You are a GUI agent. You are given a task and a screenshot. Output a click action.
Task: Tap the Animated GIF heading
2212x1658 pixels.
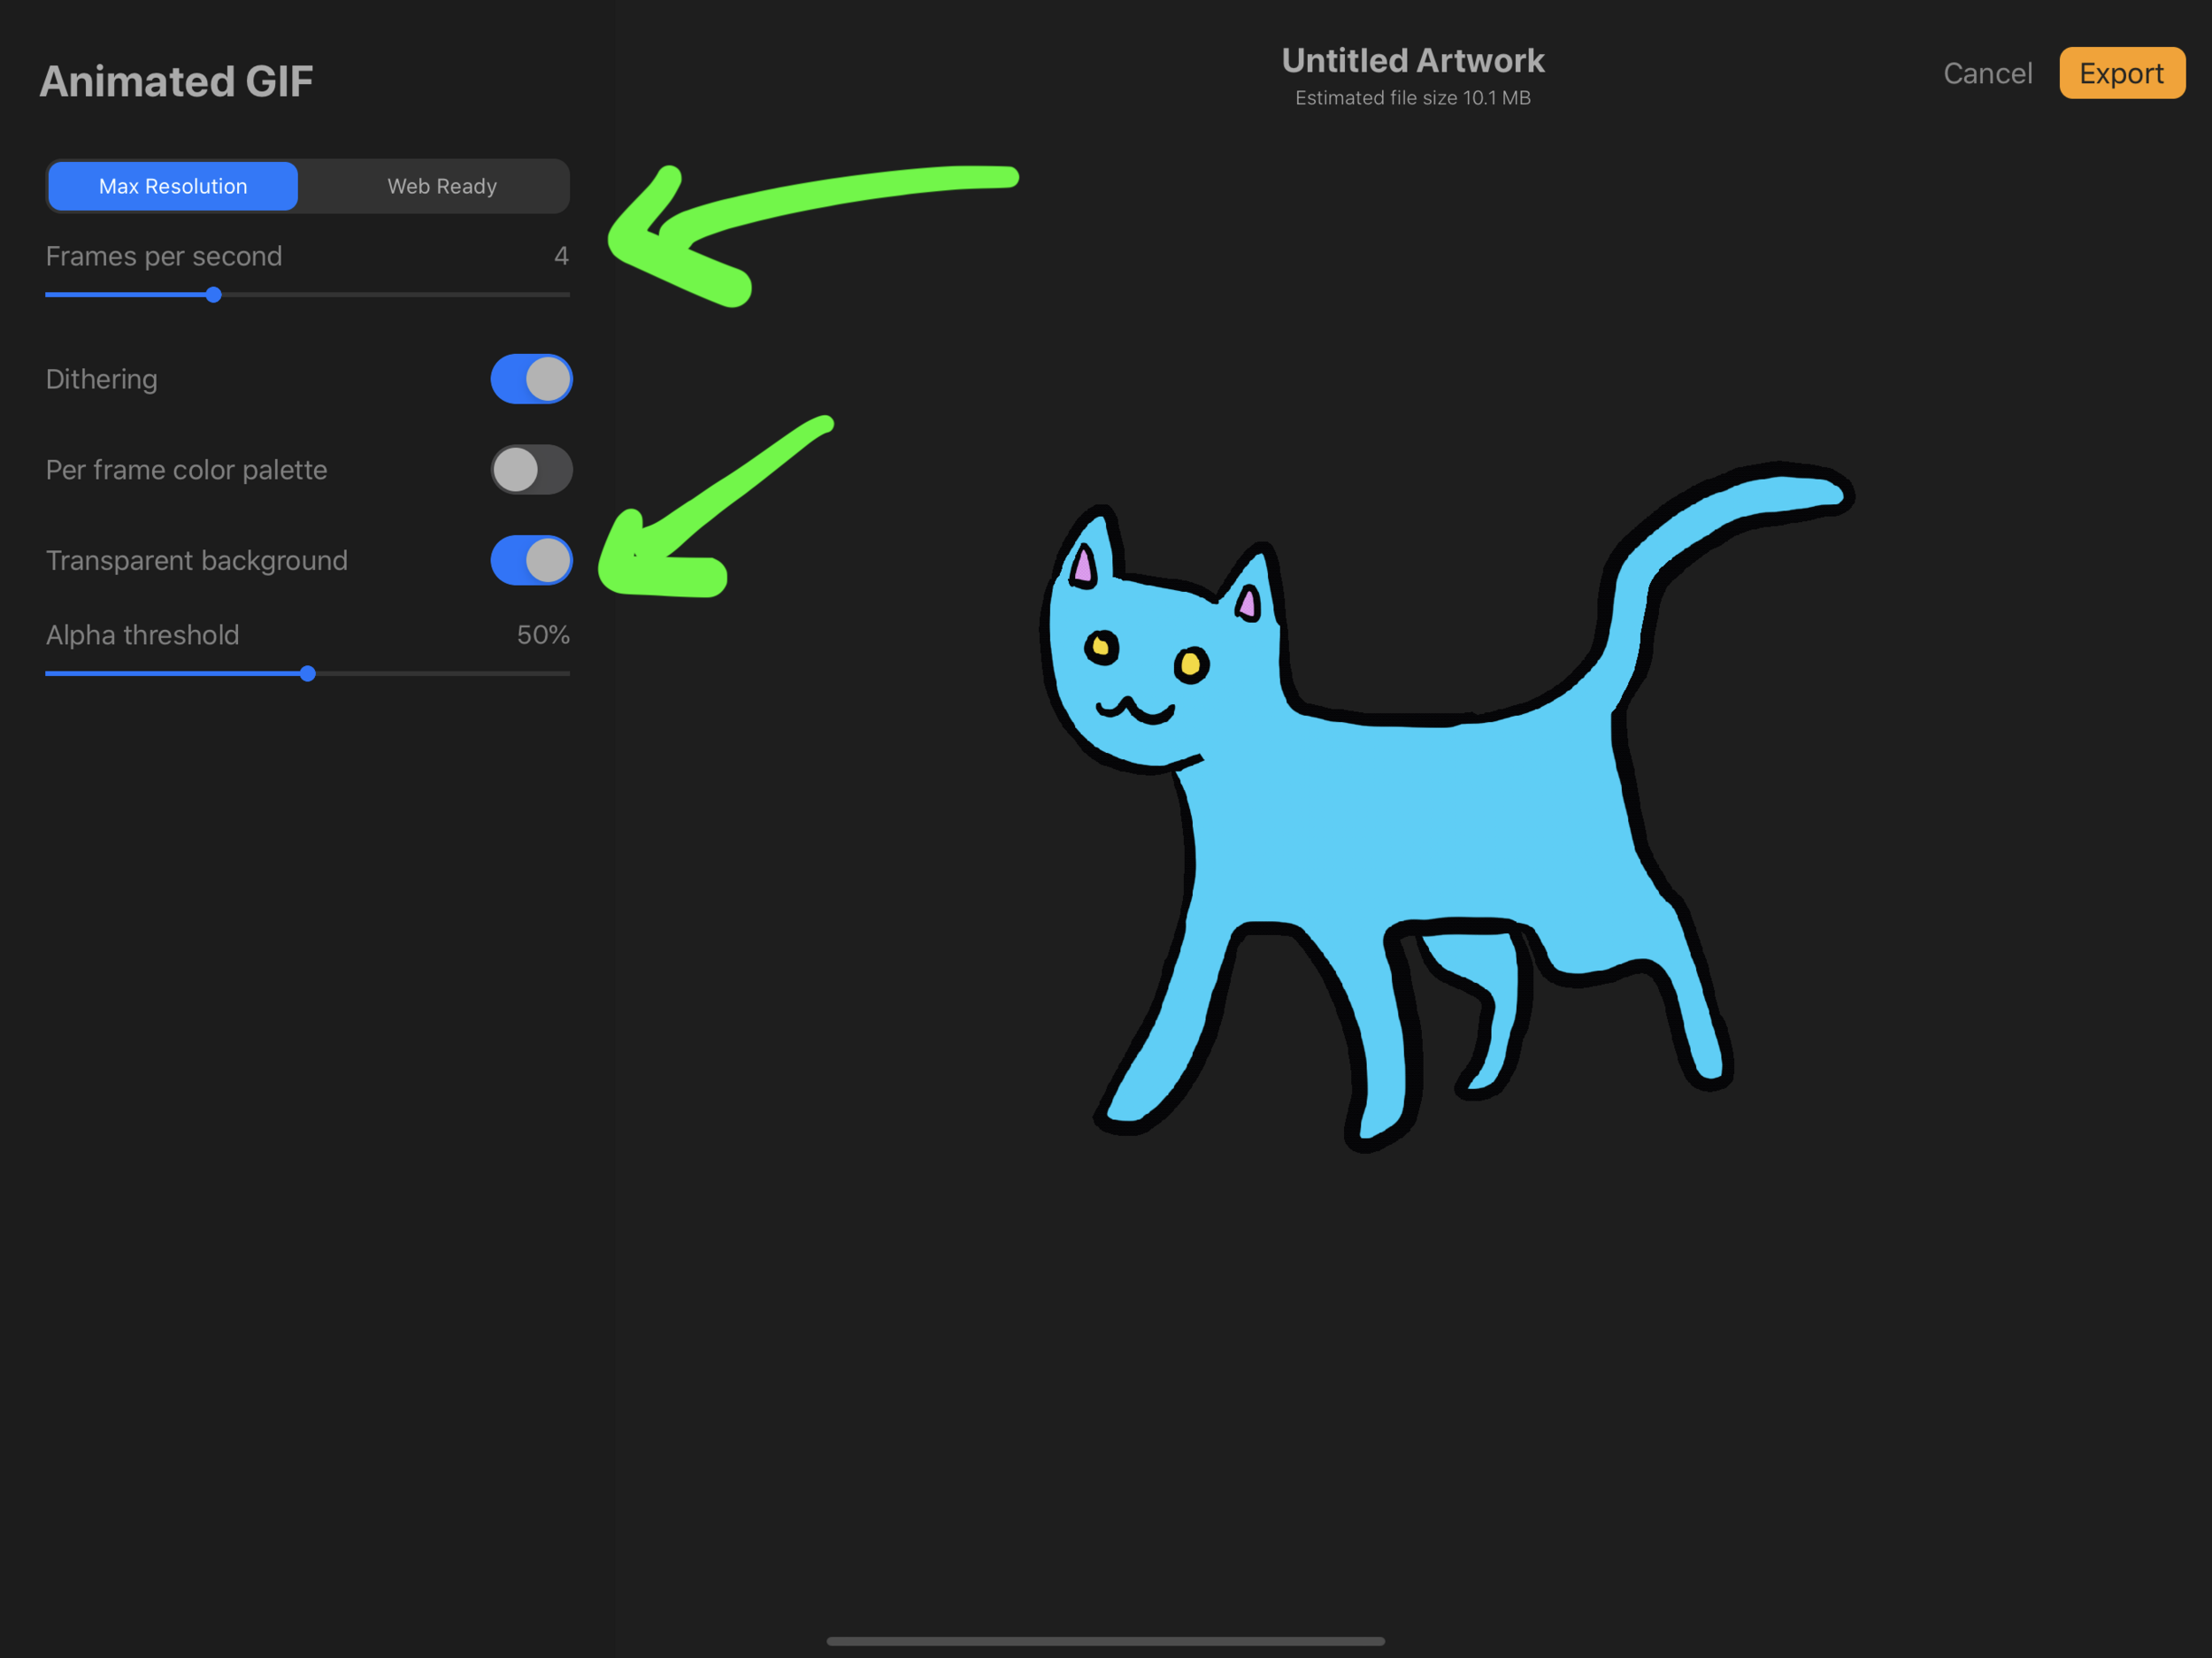[x=177, y=80]
